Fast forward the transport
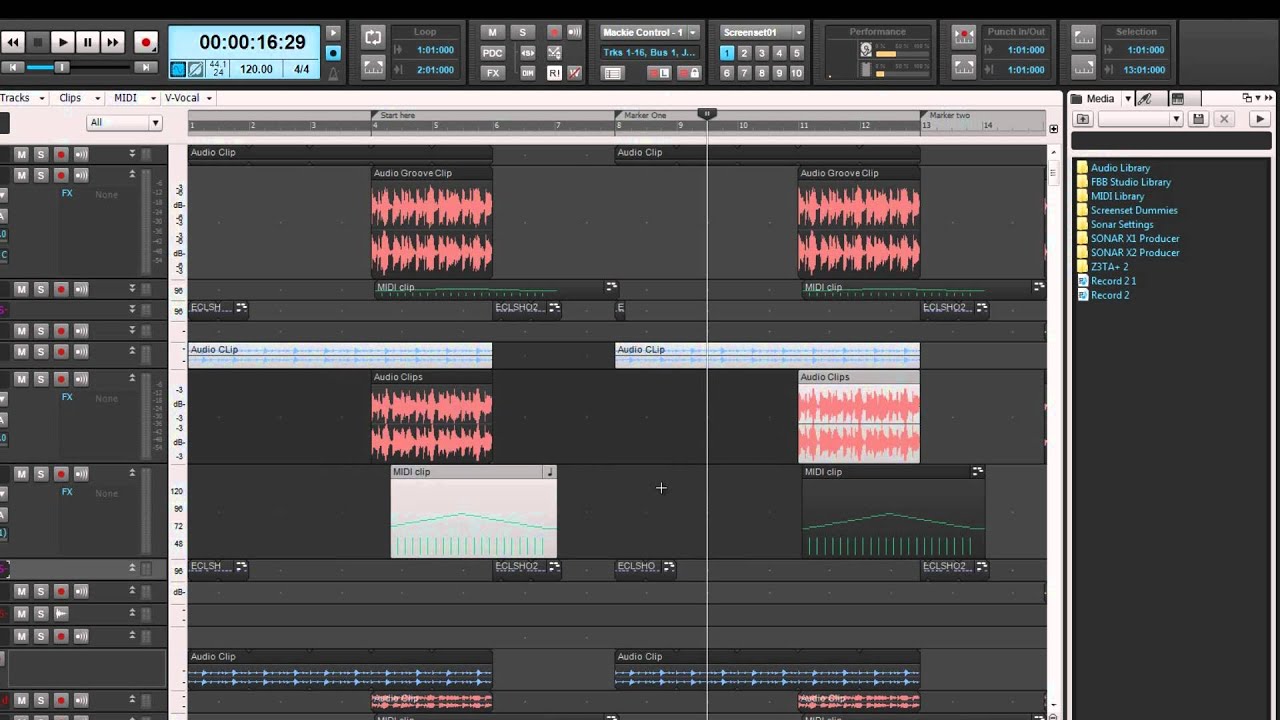The width and height of the screenshot is (1280, 720). (113, 42)
